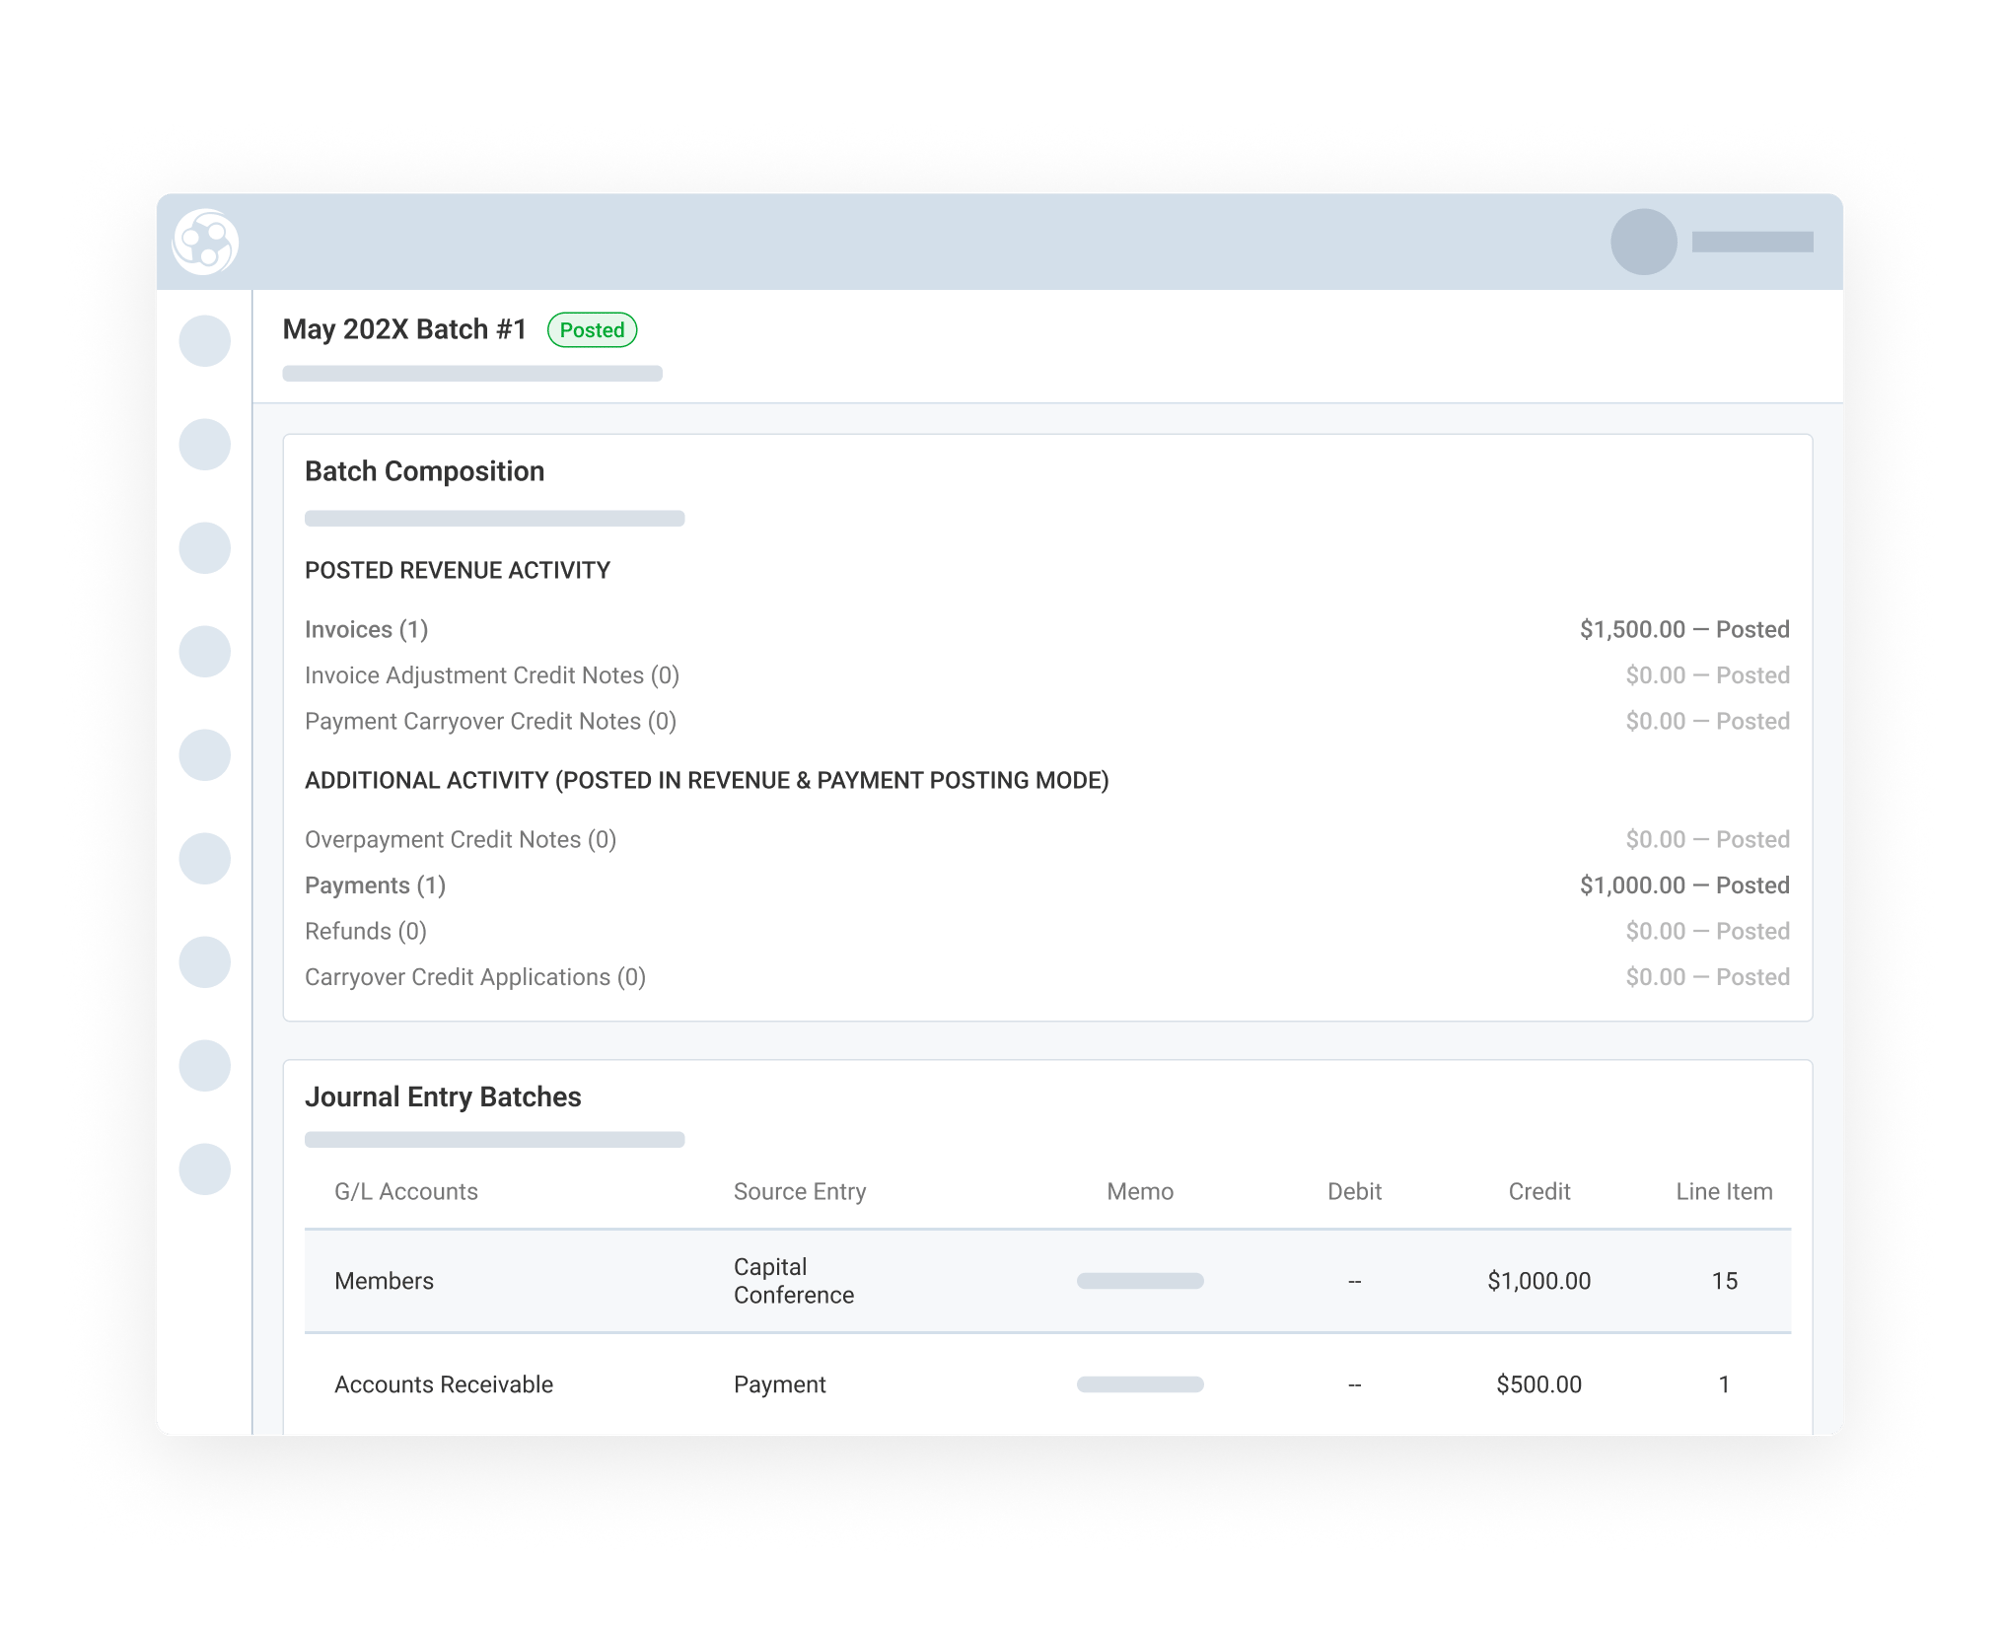Click the Credit column header
2000x1627 pixels.
pos(1539,1191)
